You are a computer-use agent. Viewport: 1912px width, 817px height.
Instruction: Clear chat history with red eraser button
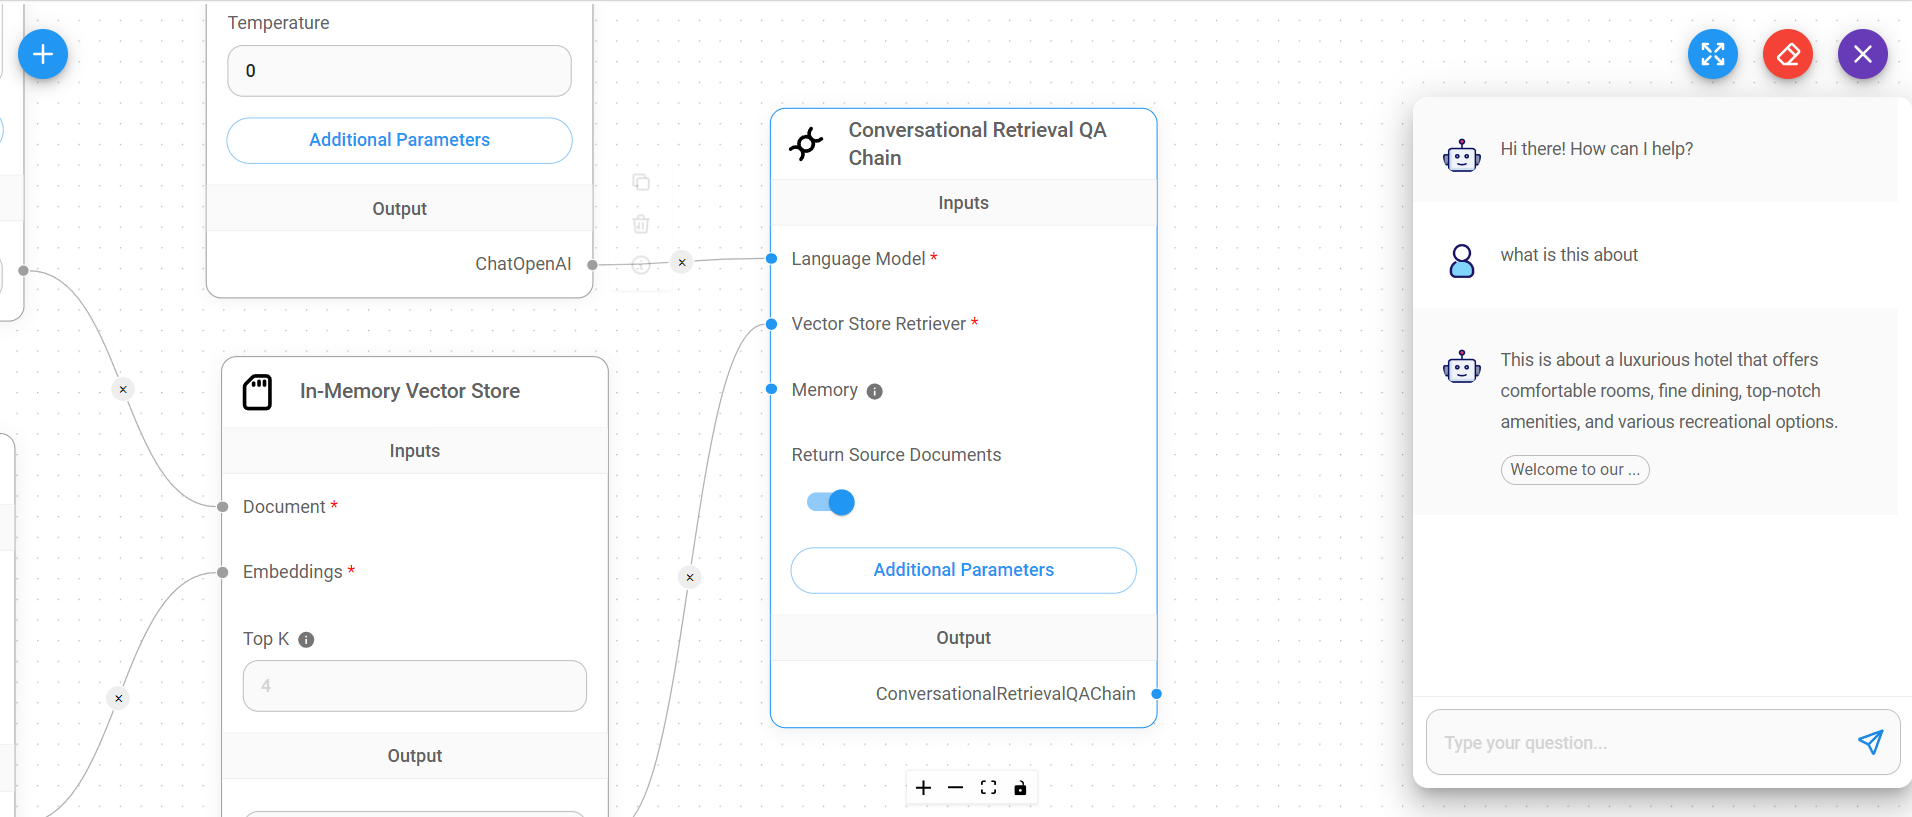point(1787,54)
